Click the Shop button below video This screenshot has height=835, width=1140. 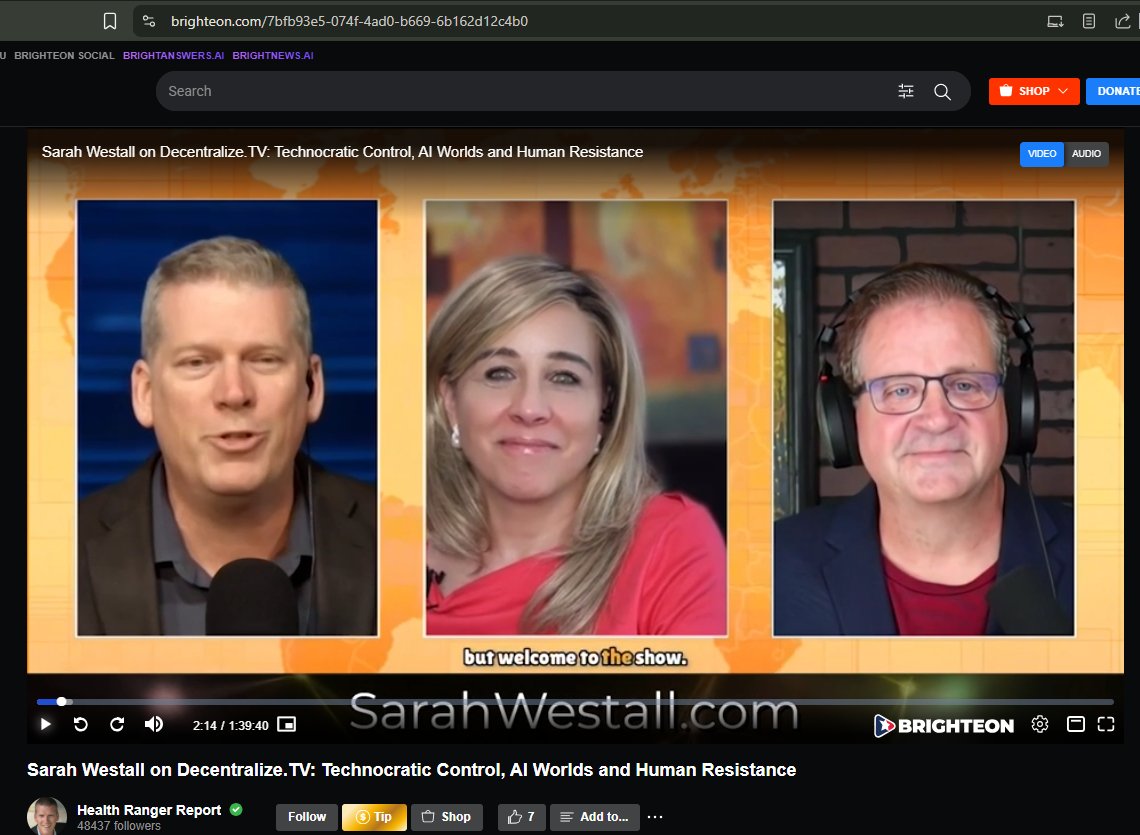446,817
